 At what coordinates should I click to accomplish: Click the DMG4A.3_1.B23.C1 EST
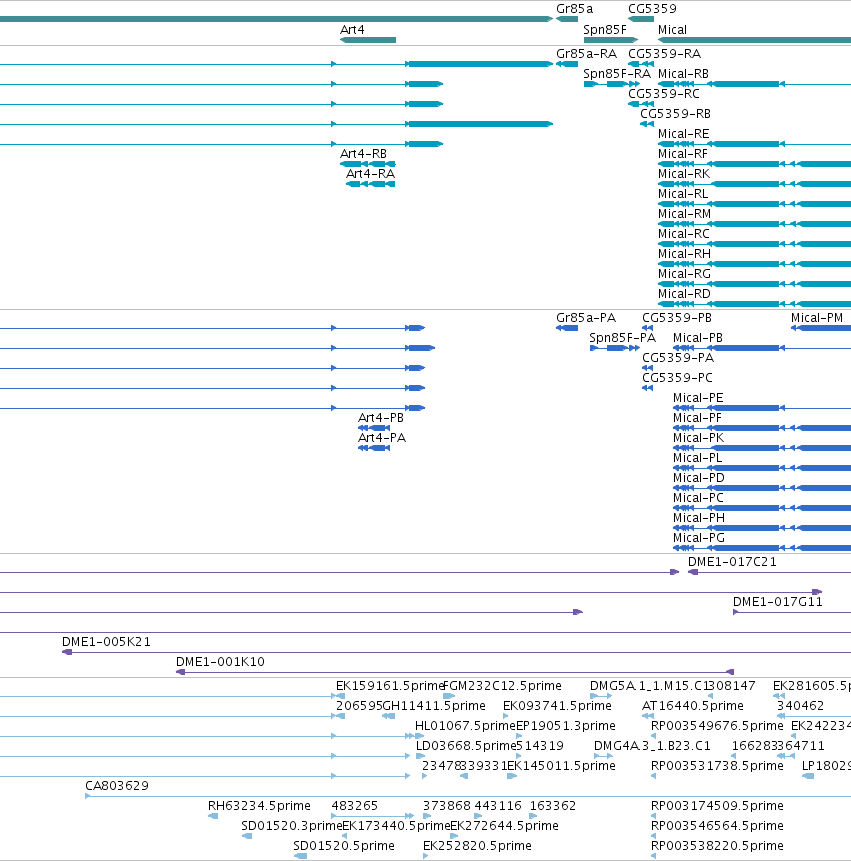coord(603,756)
